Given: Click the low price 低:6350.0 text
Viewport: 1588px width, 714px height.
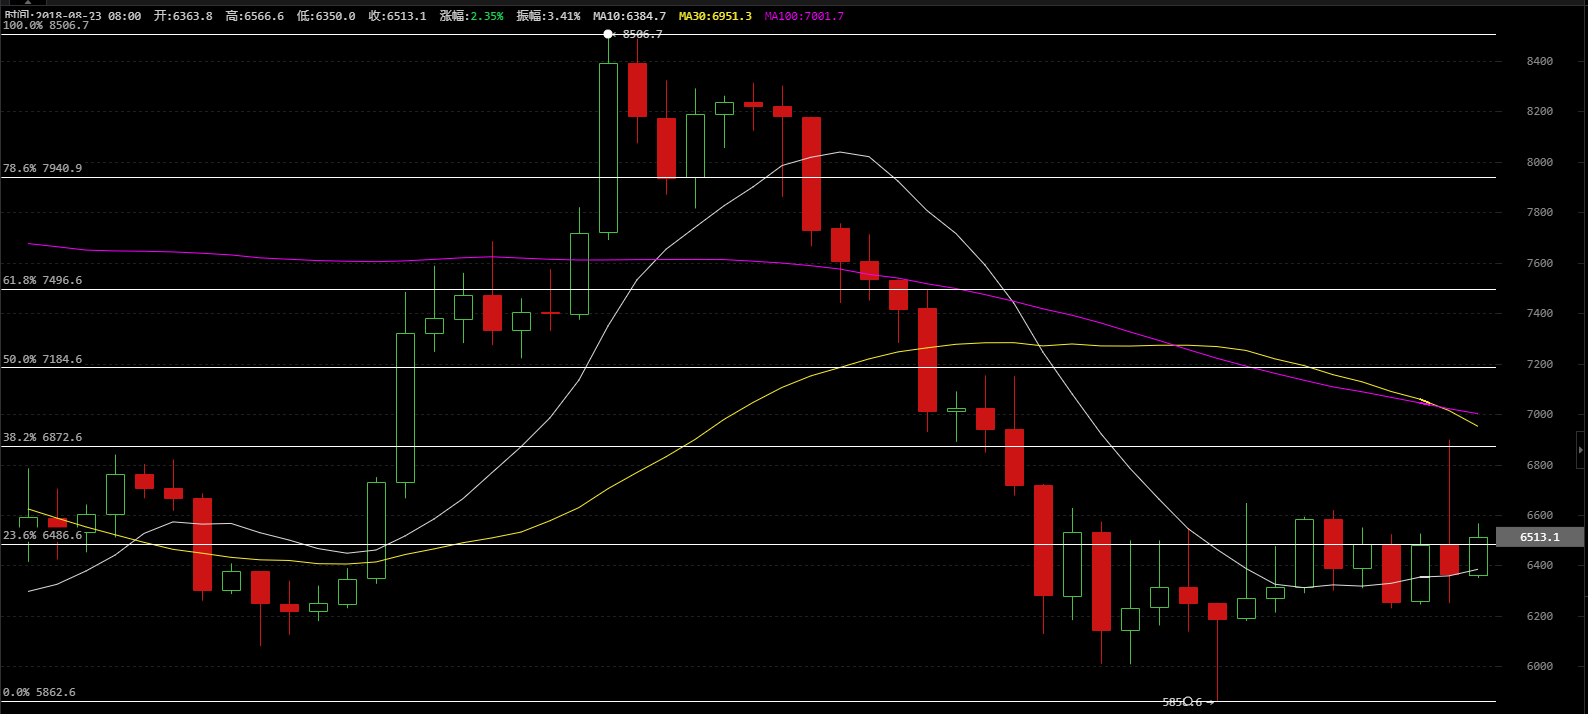Looking at the screenshot, I should pos(326,16).
